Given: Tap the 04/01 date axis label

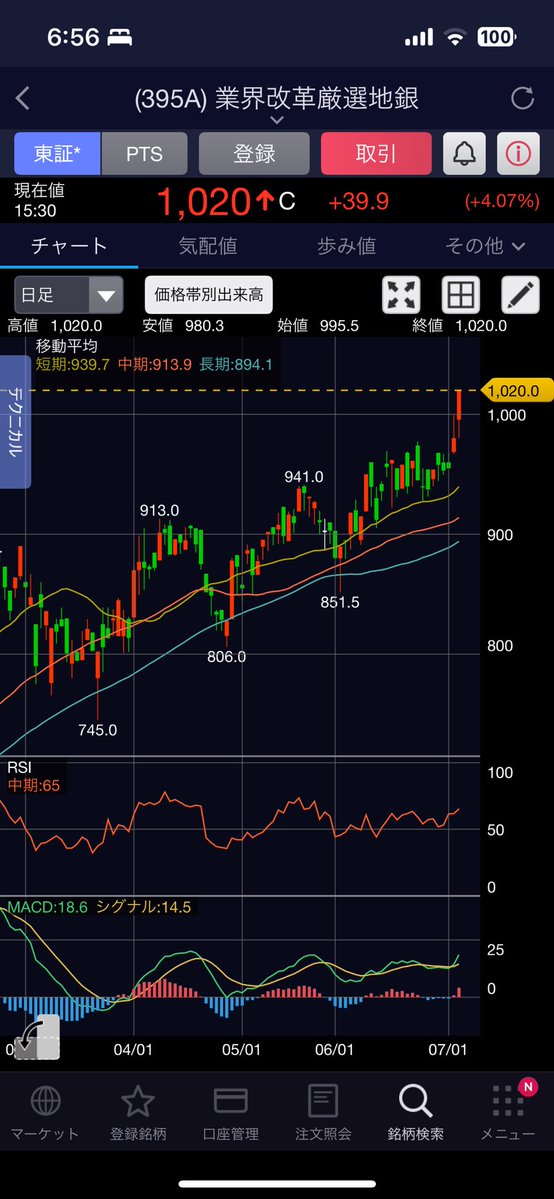Looking at the screenshot, I should 133,1050.
